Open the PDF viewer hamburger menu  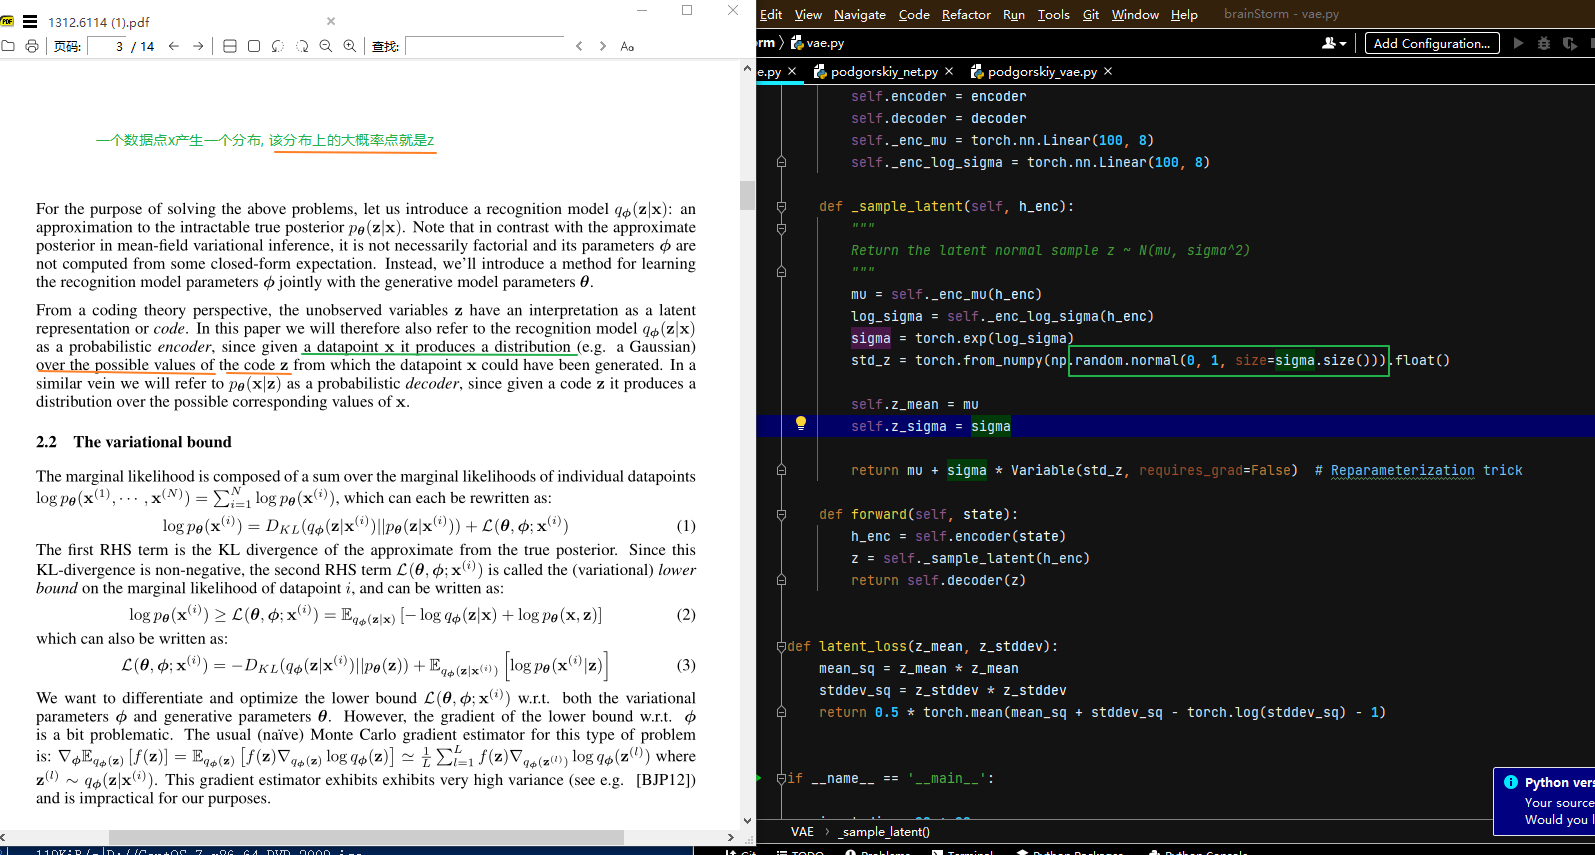(30, 21)
